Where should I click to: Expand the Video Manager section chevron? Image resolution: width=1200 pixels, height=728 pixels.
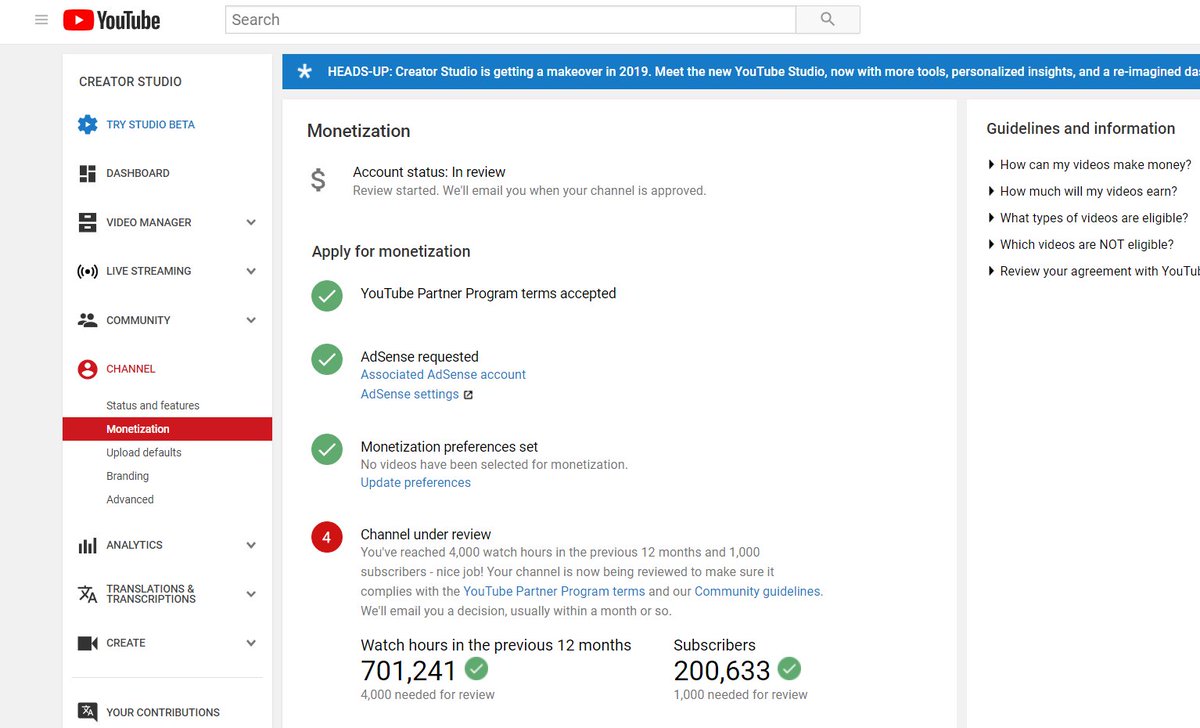coord(251,222)
